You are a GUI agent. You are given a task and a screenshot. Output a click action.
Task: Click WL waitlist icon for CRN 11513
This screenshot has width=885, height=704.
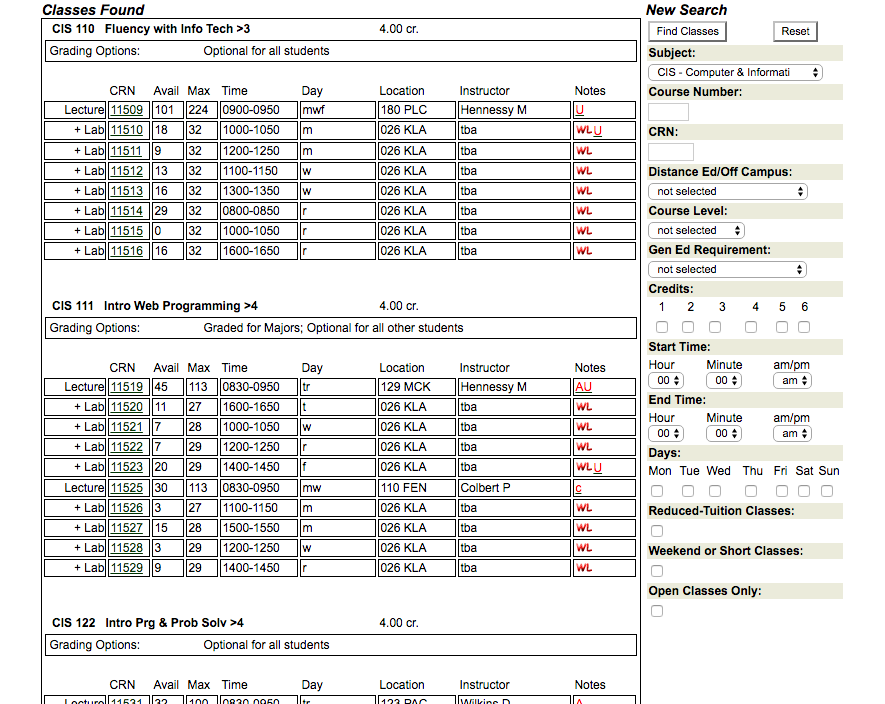(x=584, y=191)
